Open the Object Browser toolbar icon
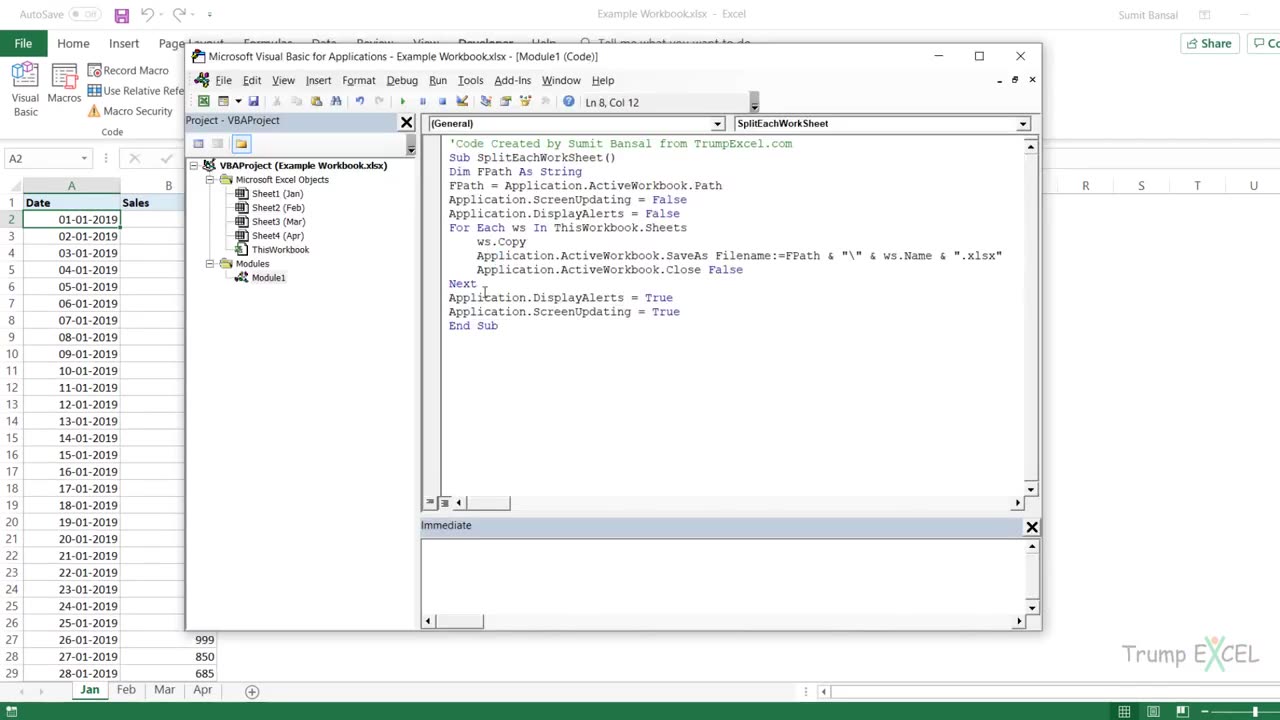The height and width of the screenshot is (720, 1280). pos(525,101)
